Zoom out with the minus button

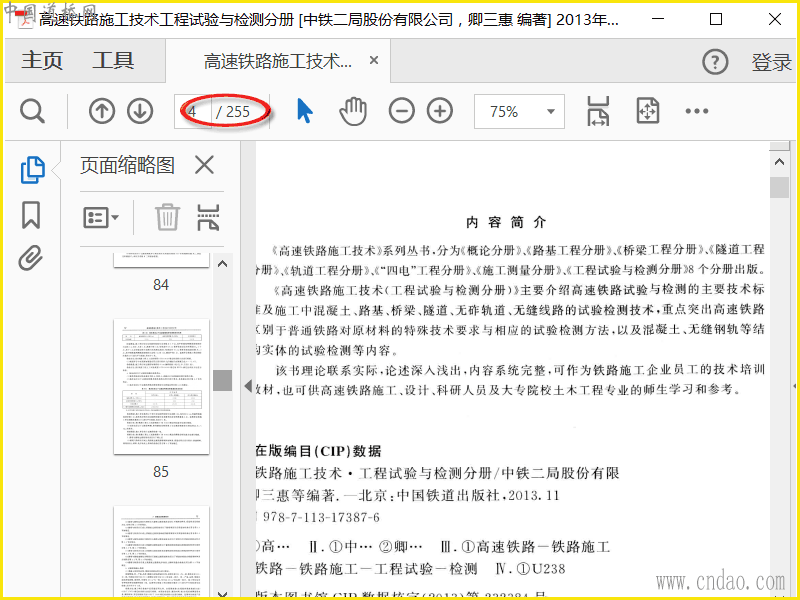[x=402, y=111]
